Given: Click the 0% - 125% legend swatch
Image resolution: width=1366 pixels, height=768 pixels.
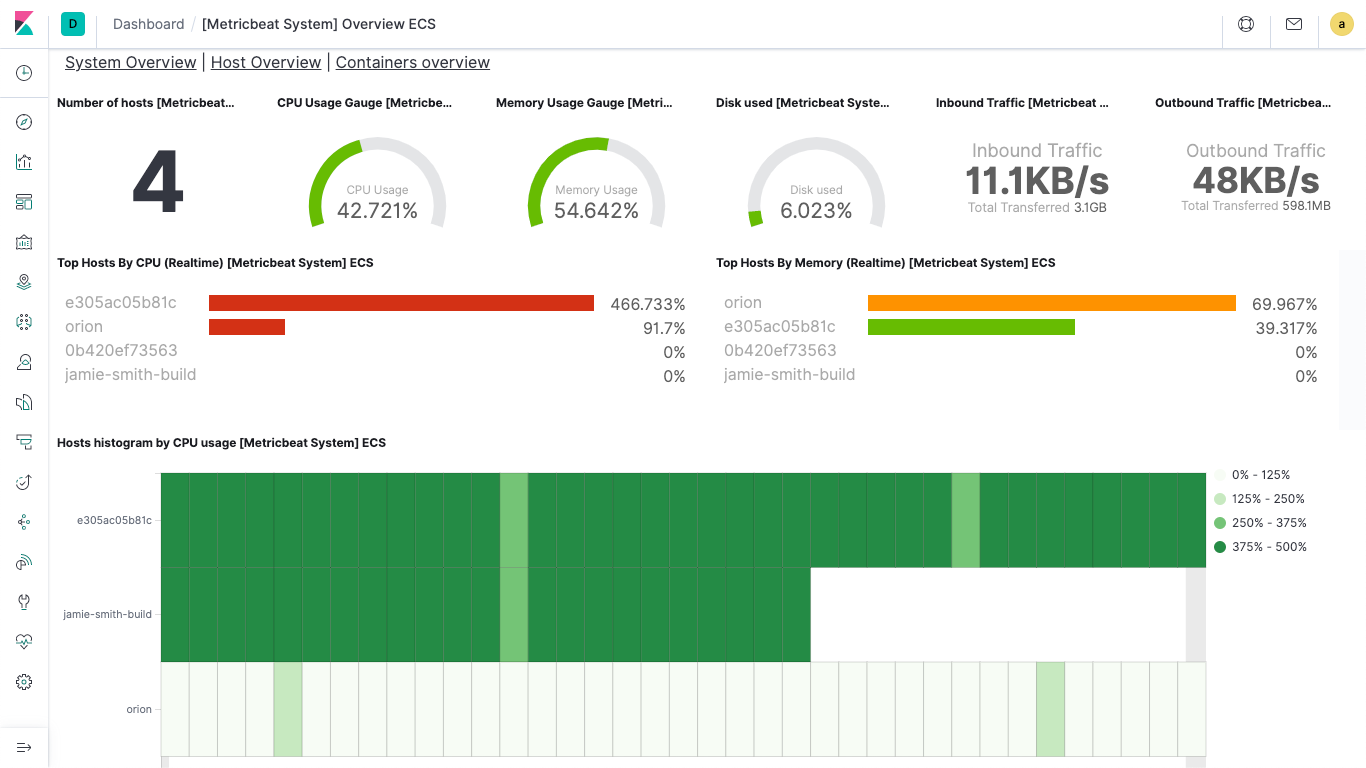Looking at the screenshot, I should tap(1220, 475).
